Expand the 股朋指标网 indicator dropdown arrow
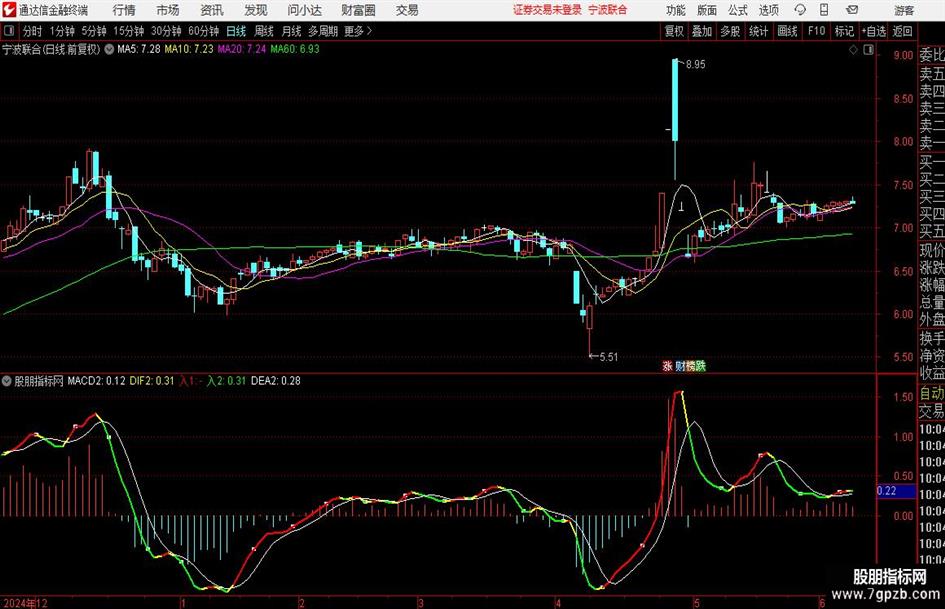The height and width of the screenshot is (609, 945). (x=7, y=381)
